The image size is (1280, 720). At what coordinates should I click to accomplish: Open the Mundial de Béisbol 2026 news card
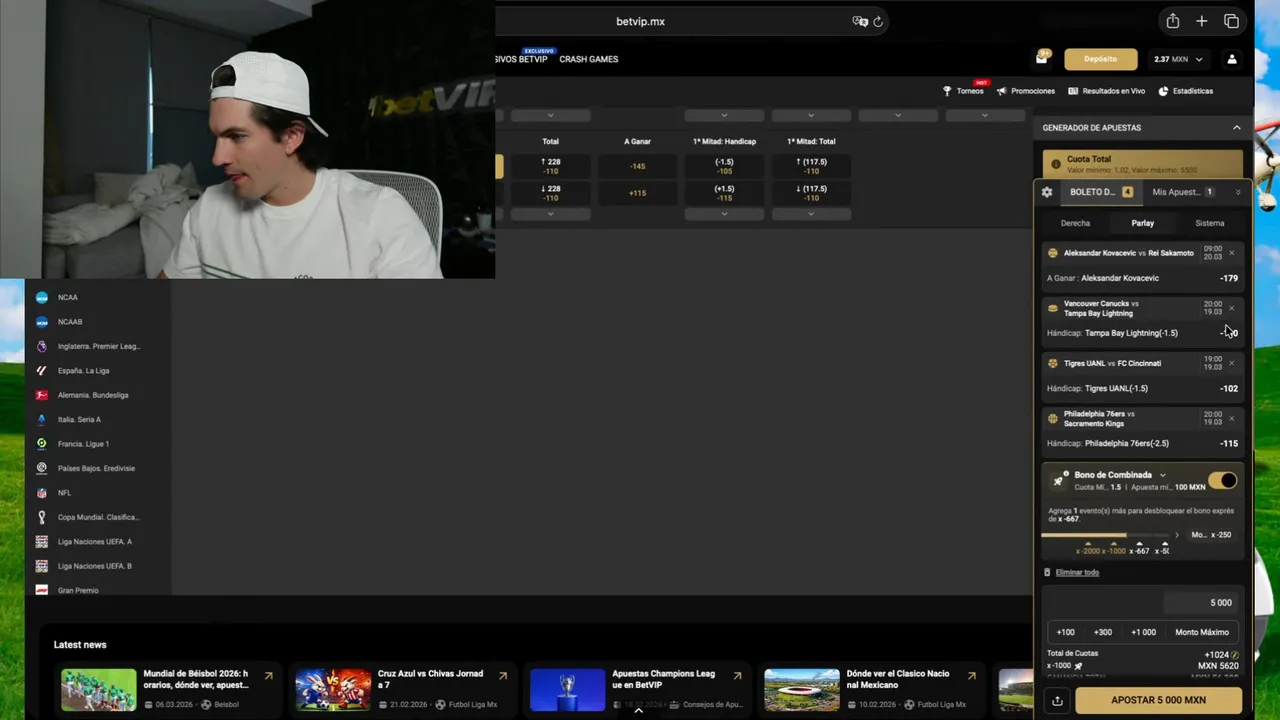[x=167, y=690]
